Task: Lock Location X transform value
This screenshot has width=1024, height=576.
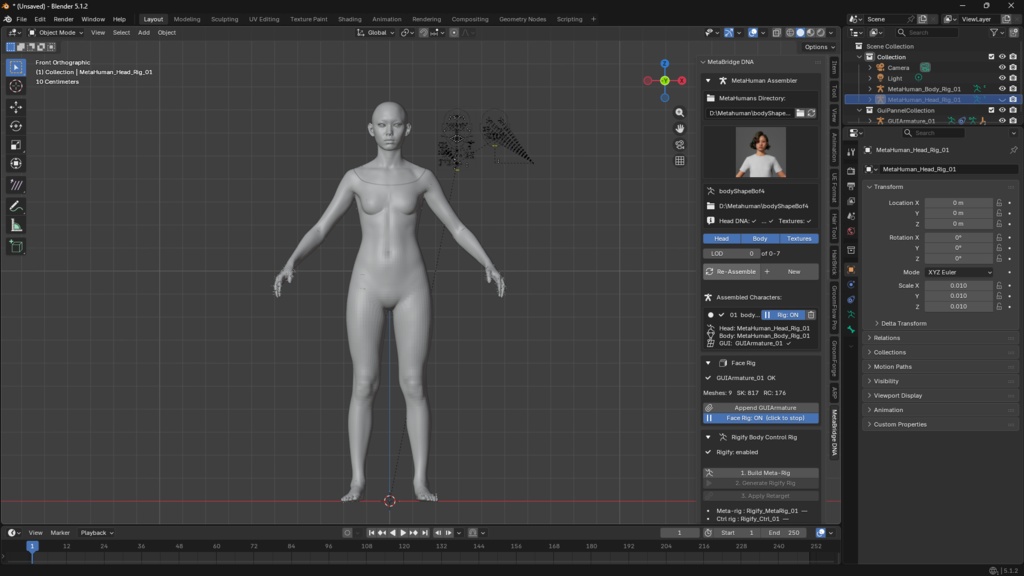Action: (x=999, y=203)
